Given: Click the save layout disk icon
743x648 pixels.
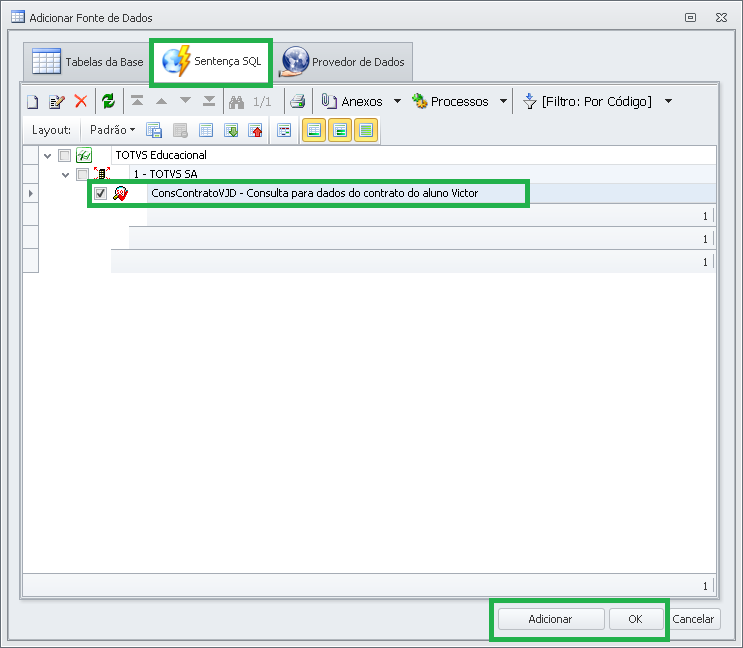Looking at the screenshot, I should coord(154,130).
